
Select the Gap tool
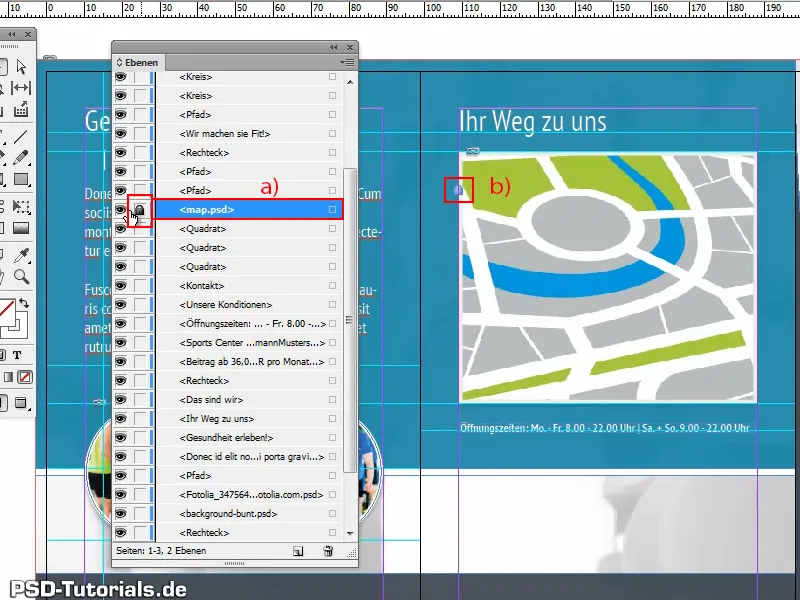tap(21, 88)
